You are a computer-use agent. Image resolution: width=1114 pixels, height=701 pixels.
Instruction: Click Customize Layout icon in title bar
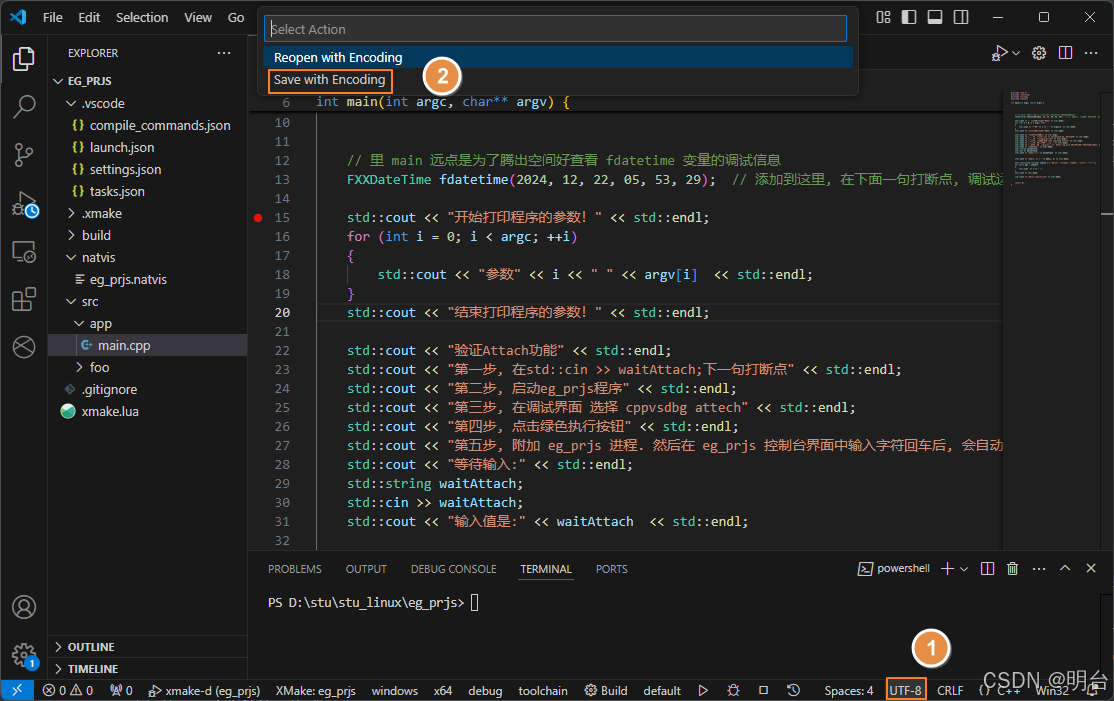(883, 17)
